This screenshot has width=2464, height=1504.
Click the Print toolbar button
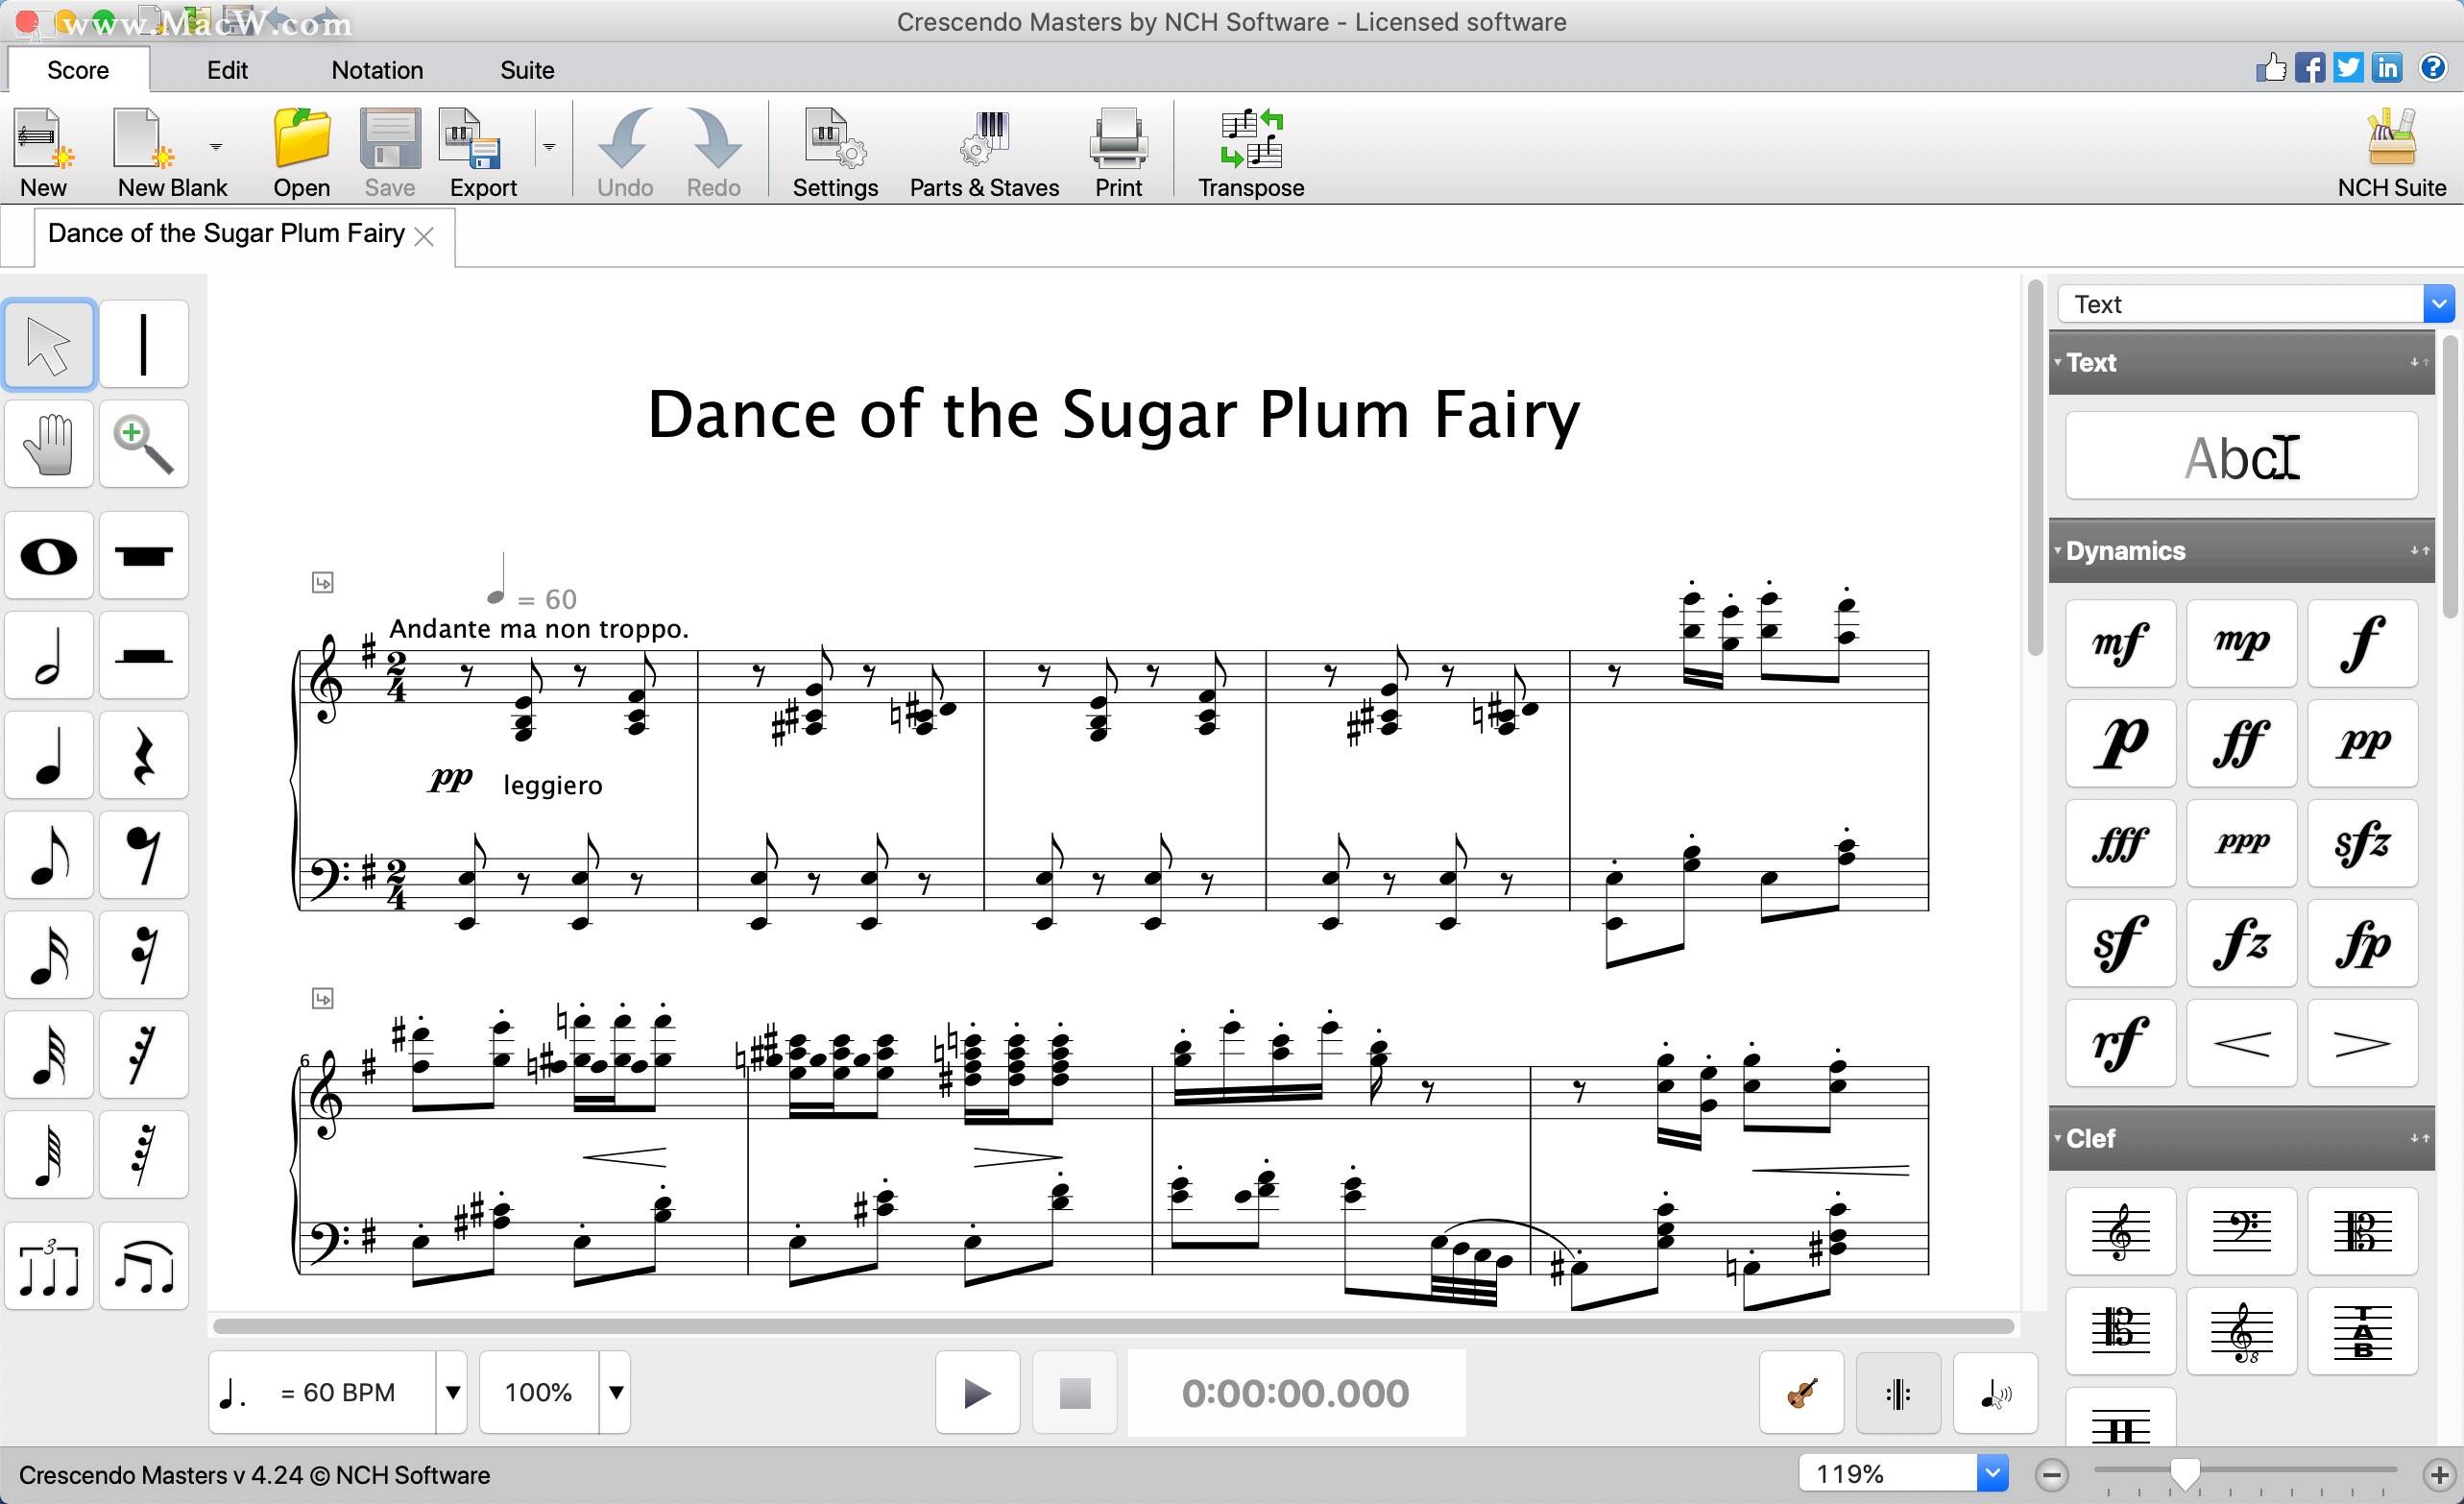[1118, 152]
